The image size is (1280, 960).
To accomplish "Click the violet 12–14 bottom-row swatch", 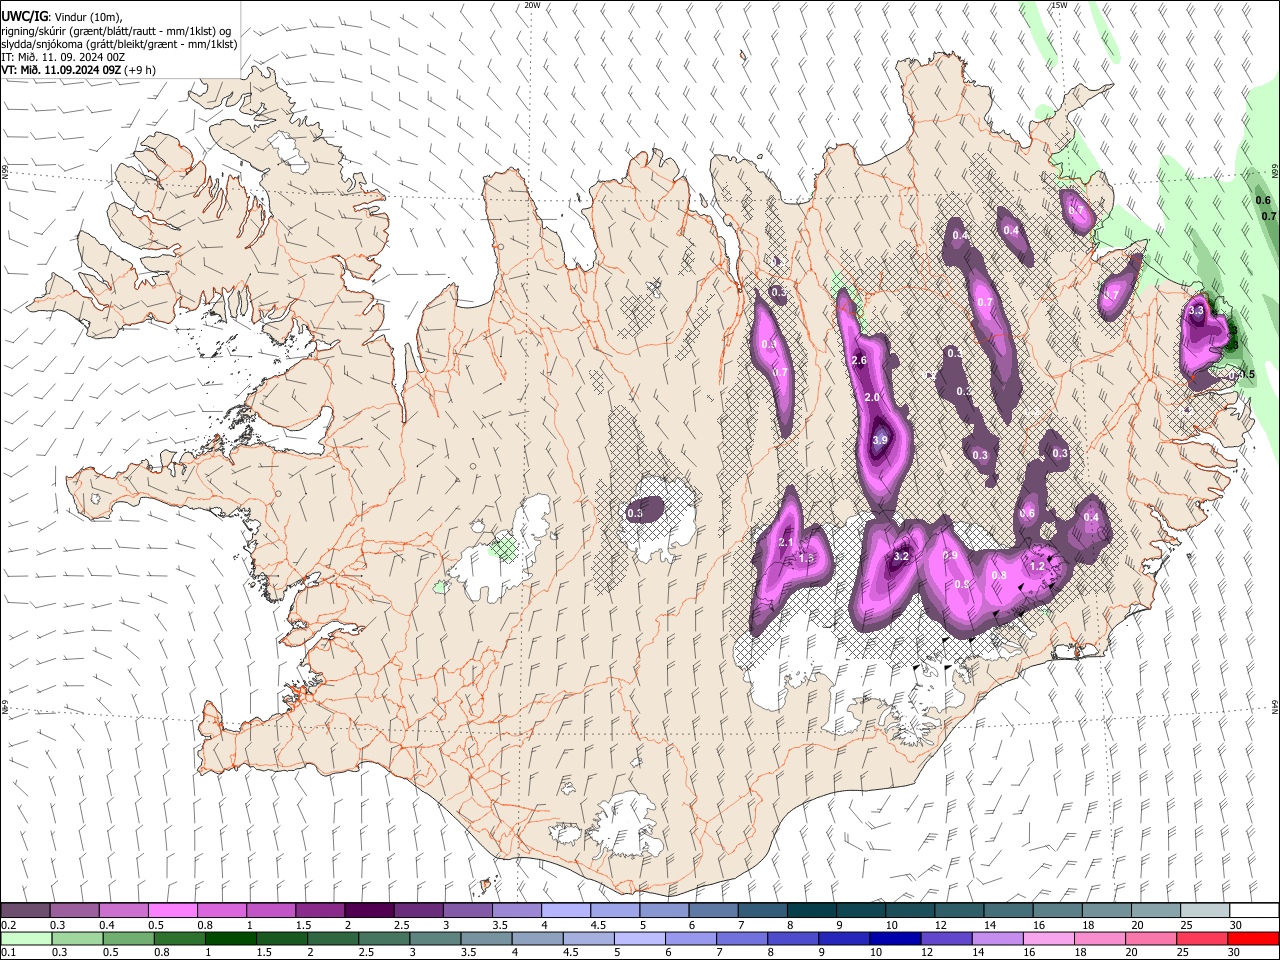I will click(945, 938).
